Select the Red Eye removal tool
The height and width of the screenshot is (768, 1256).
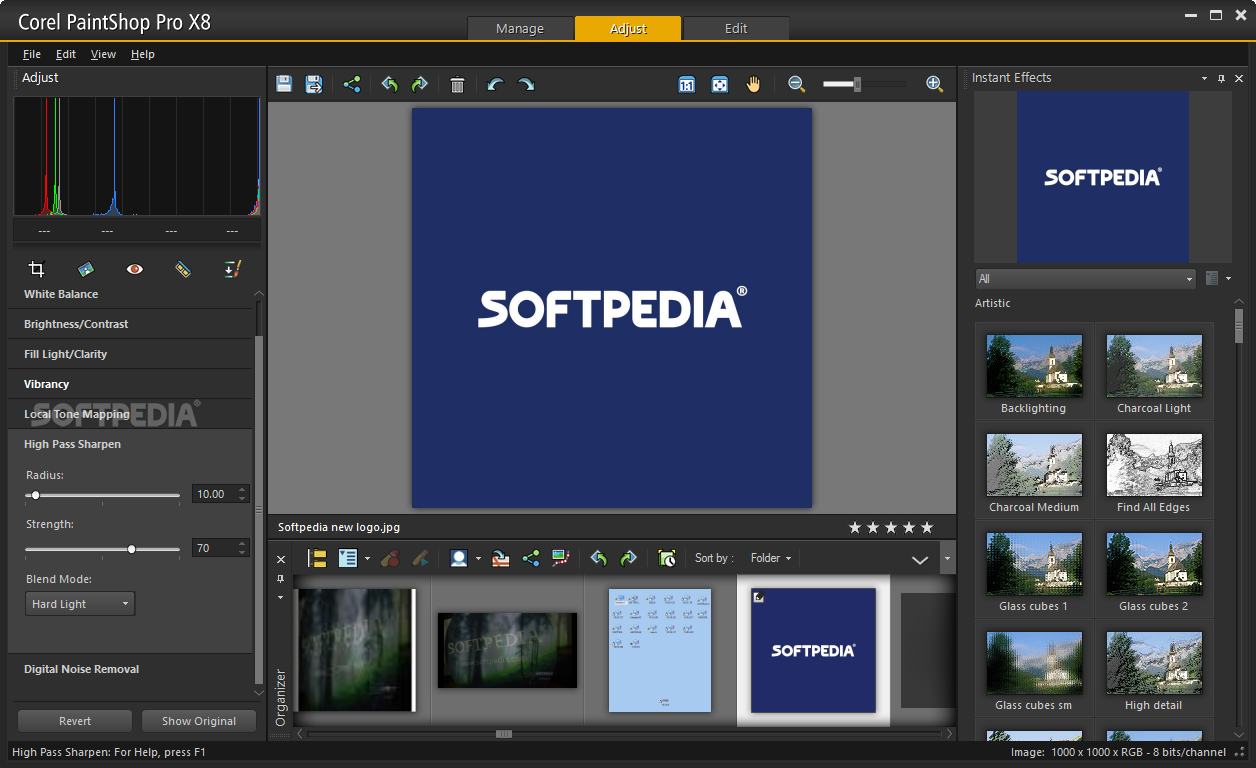[x=135, y=269]
